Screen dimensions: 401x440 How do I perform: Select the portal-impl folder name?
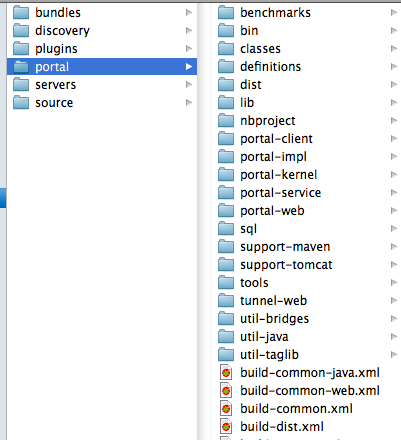click(273, 157)
